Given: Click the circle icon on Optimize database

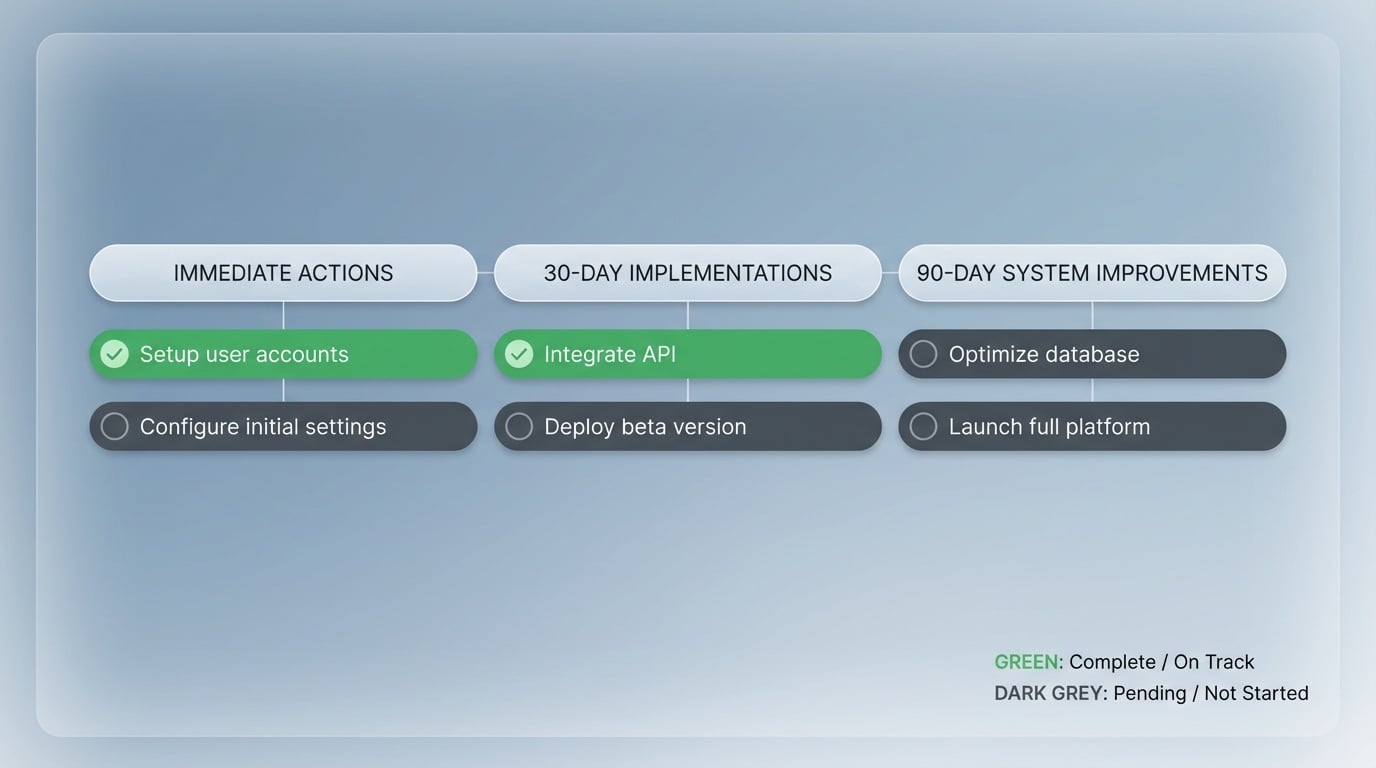Looking at the screenshot, I should tap(922, 353).
